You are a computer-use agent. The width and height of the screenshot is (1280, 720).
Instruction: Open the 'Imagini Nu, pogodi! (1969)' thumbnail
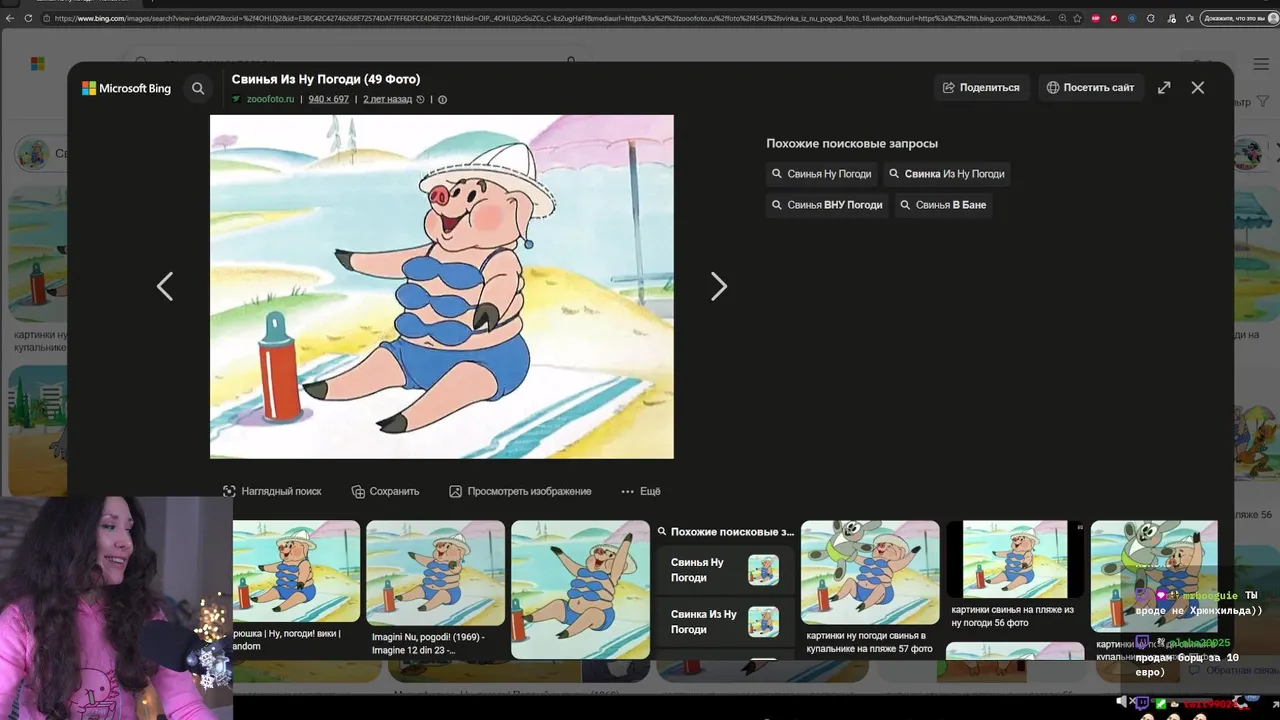(x=435, y=573)
